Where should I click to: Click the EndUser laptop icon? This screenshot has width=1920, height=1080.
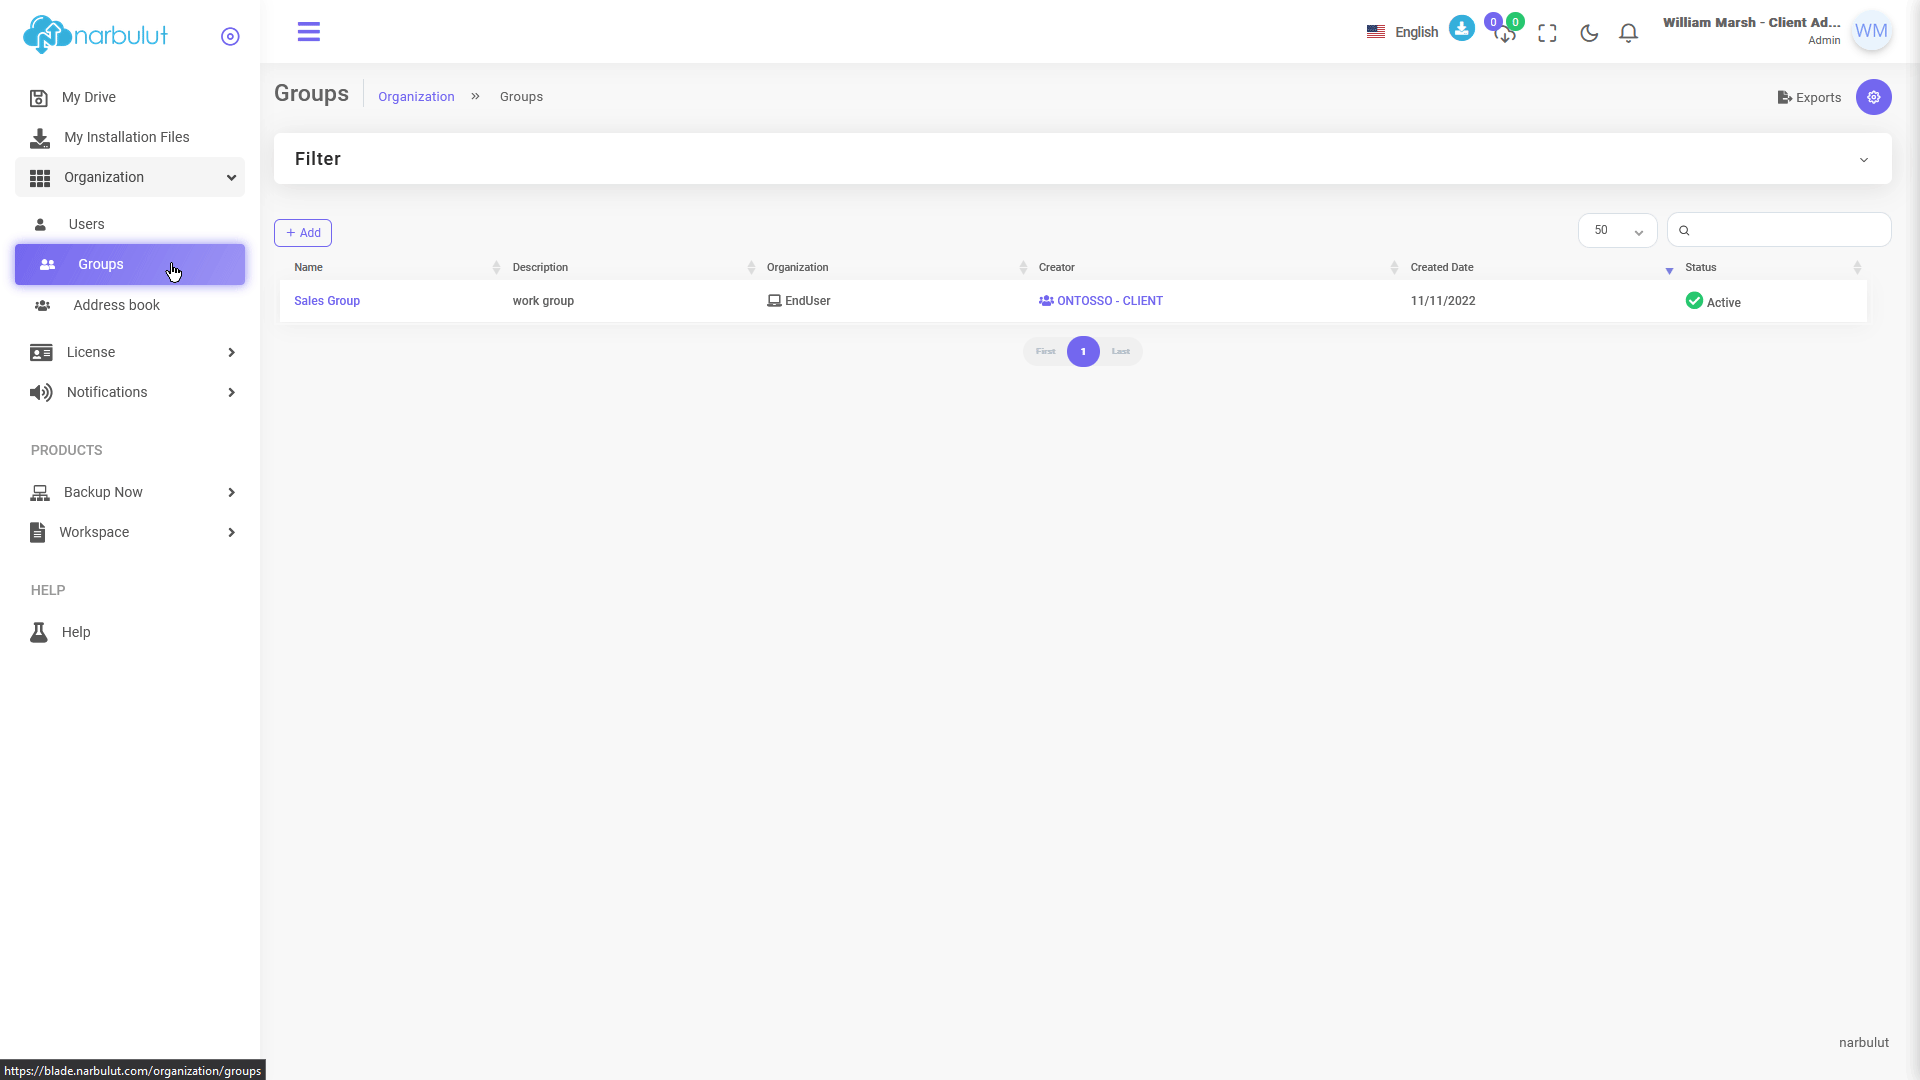774,301
